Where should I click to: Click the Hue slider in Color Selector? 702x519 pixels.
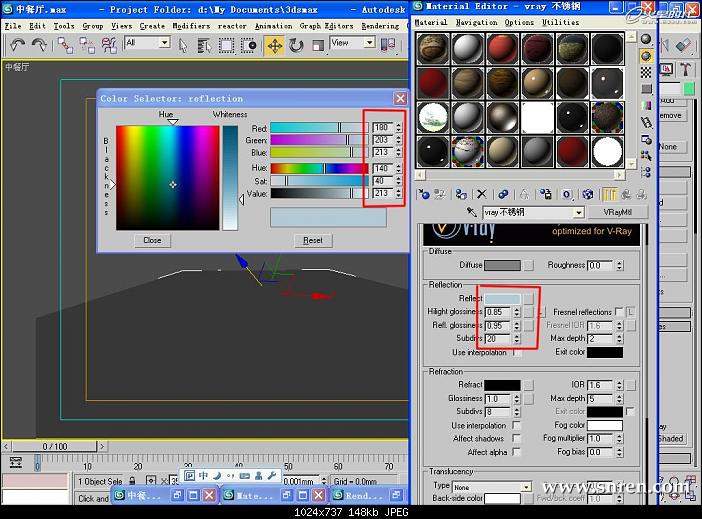pos(319,168)
